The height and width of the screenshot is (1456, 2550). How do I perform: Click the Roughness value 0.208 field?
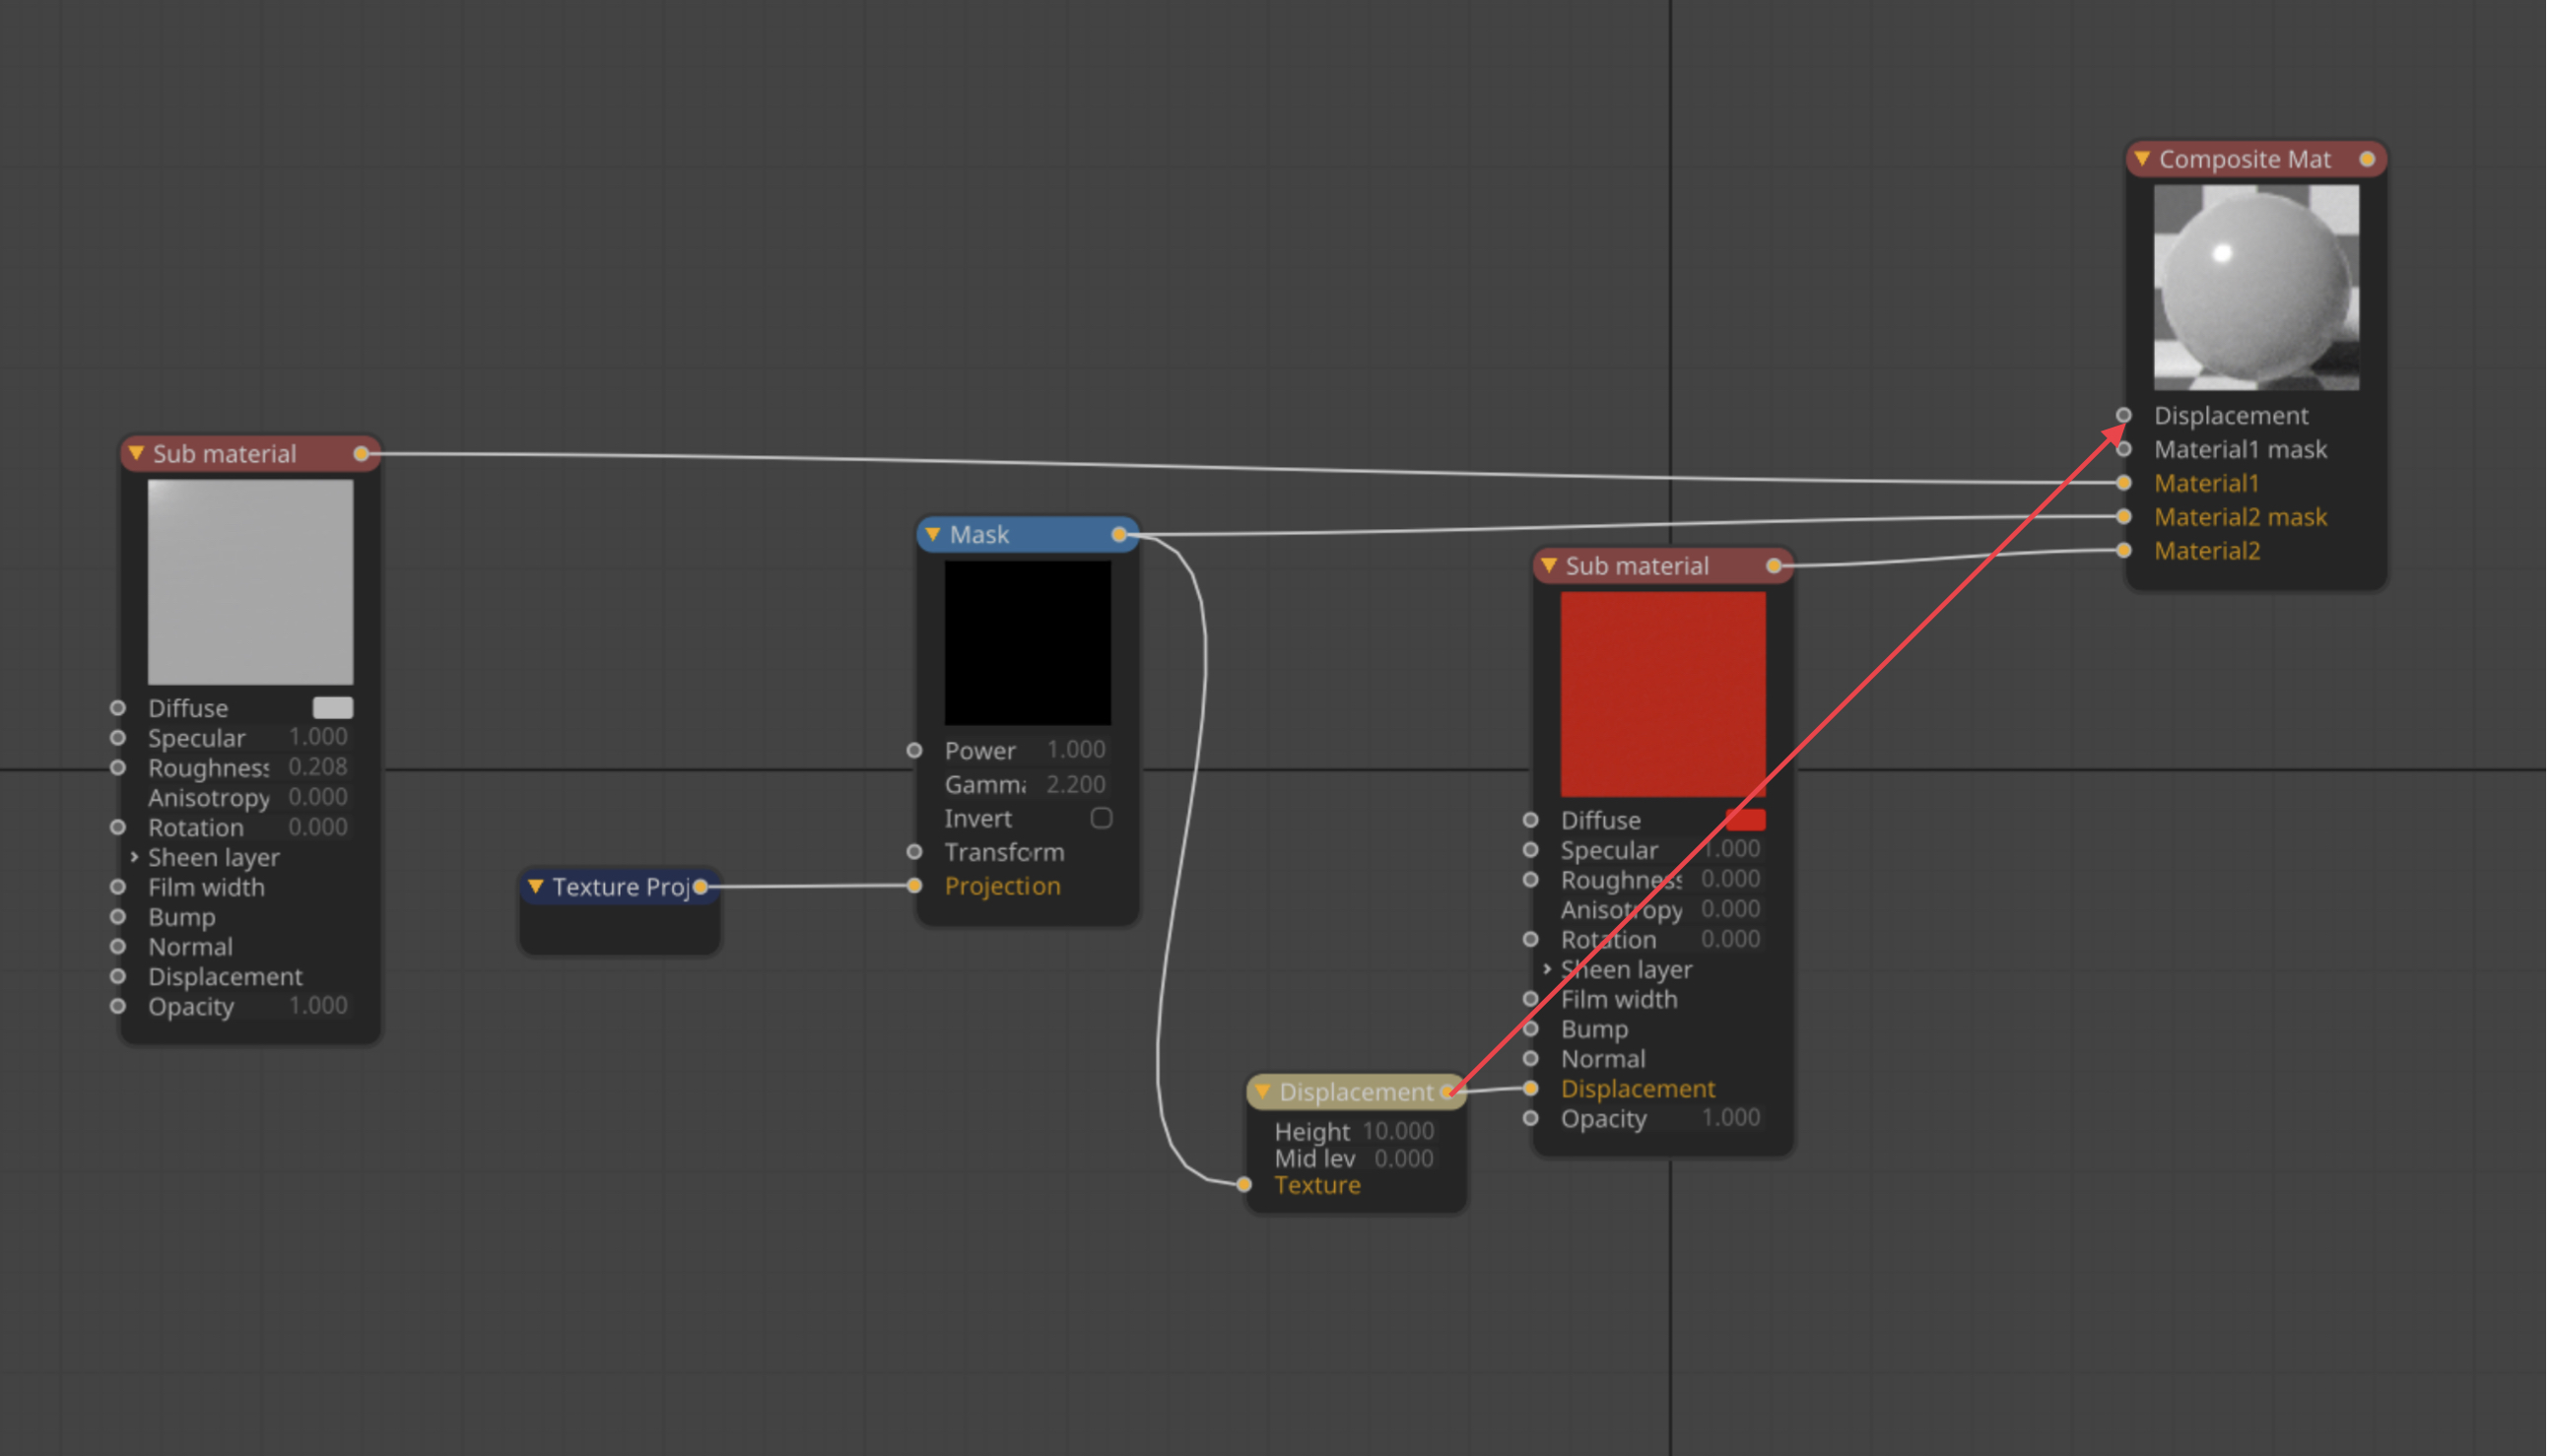[x=317, y=767]
